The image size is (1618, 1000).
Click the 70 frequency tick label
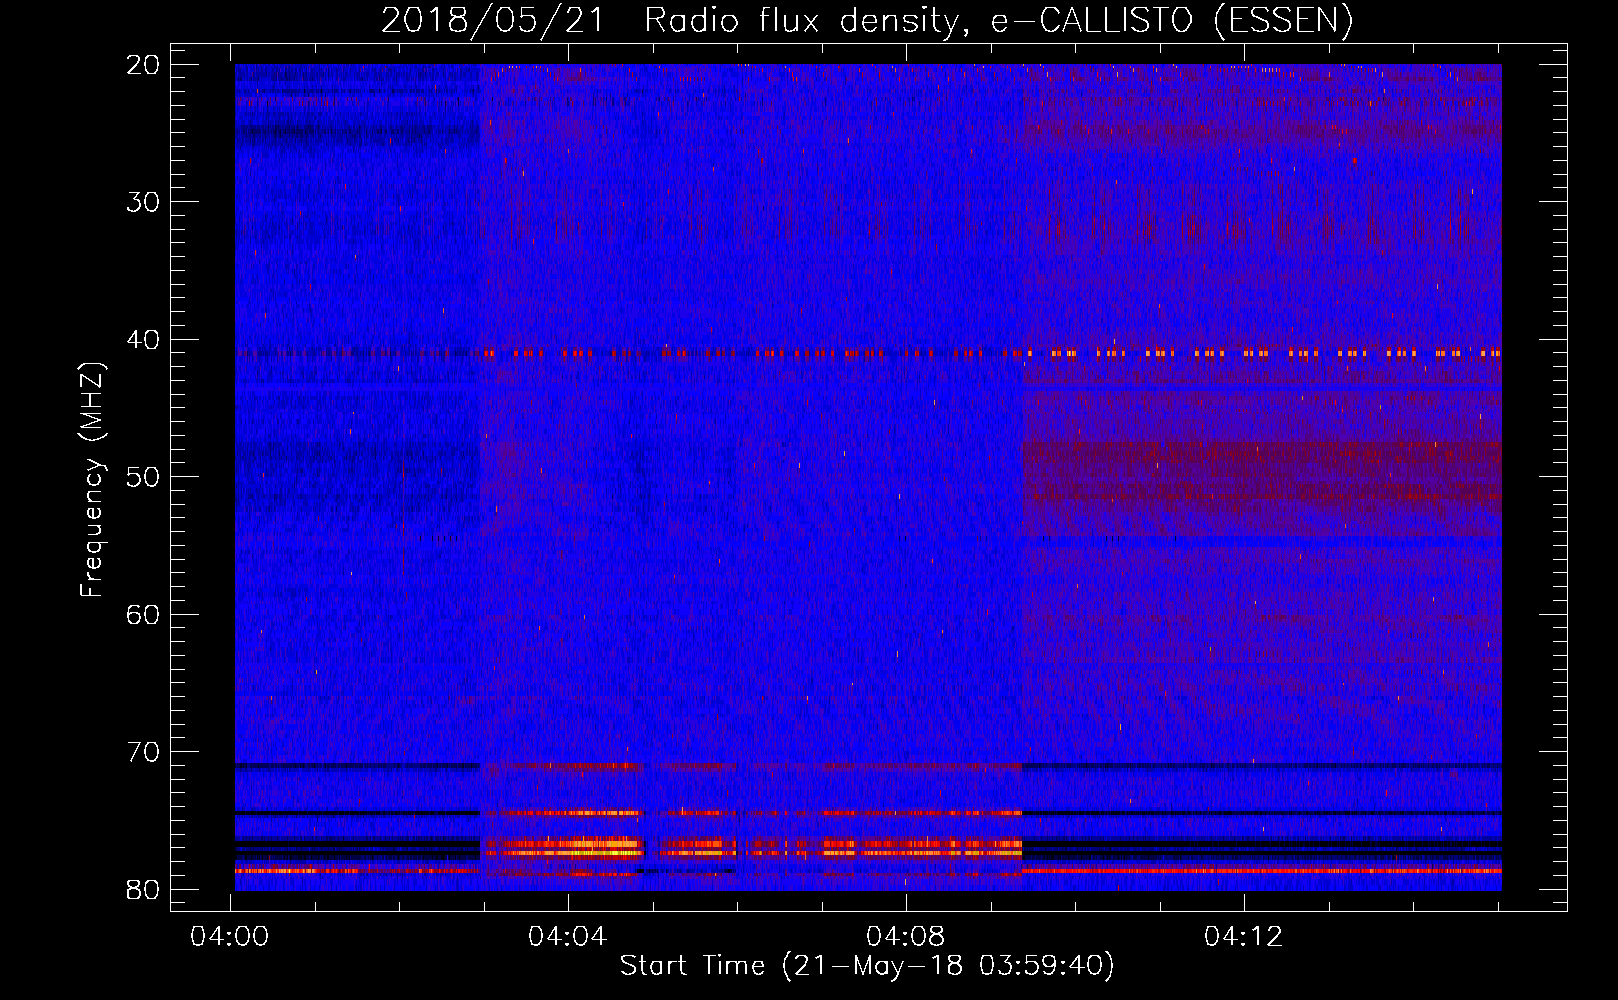point(144,752)
